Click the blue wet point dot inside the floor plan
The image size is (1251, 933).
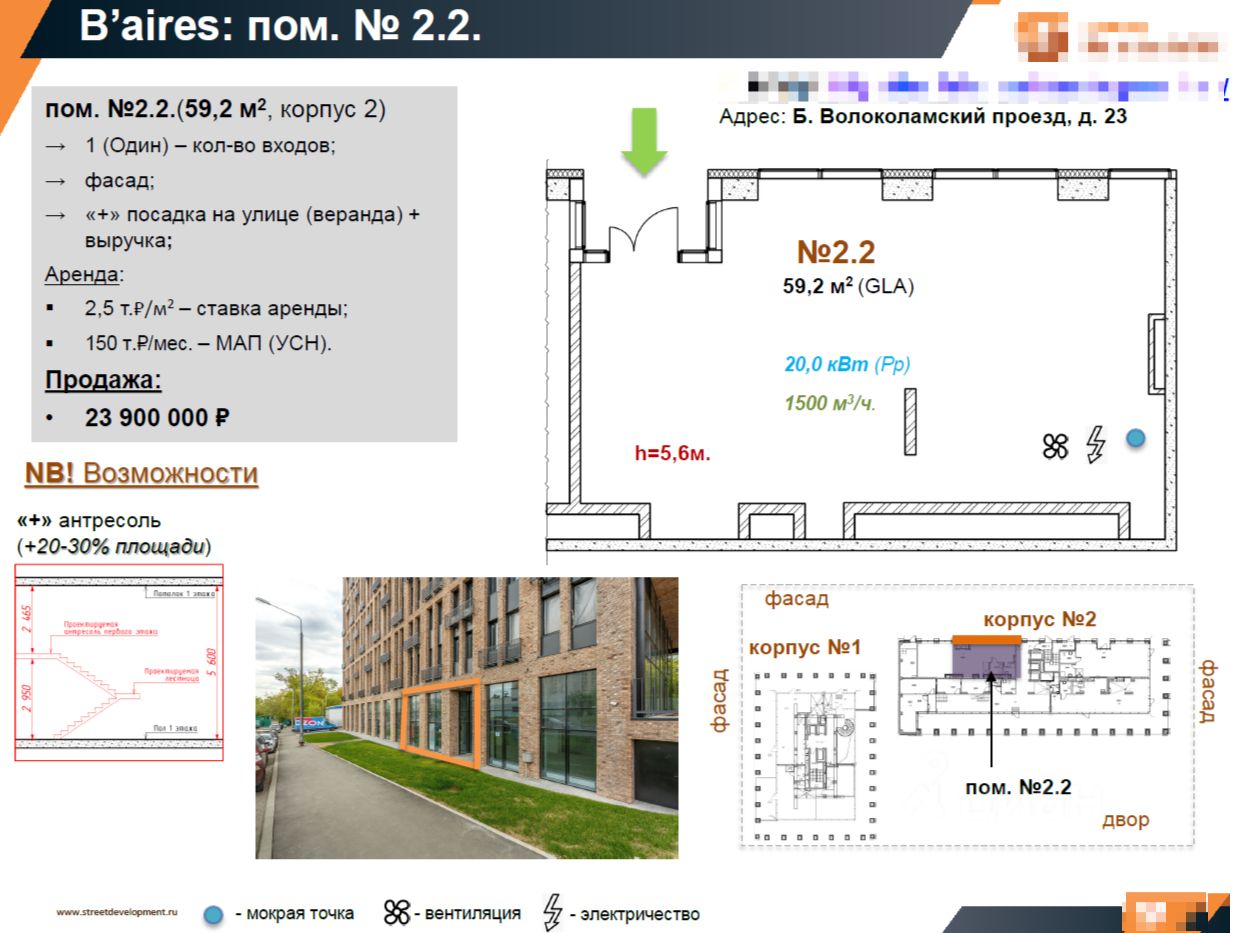[1135, 437]
